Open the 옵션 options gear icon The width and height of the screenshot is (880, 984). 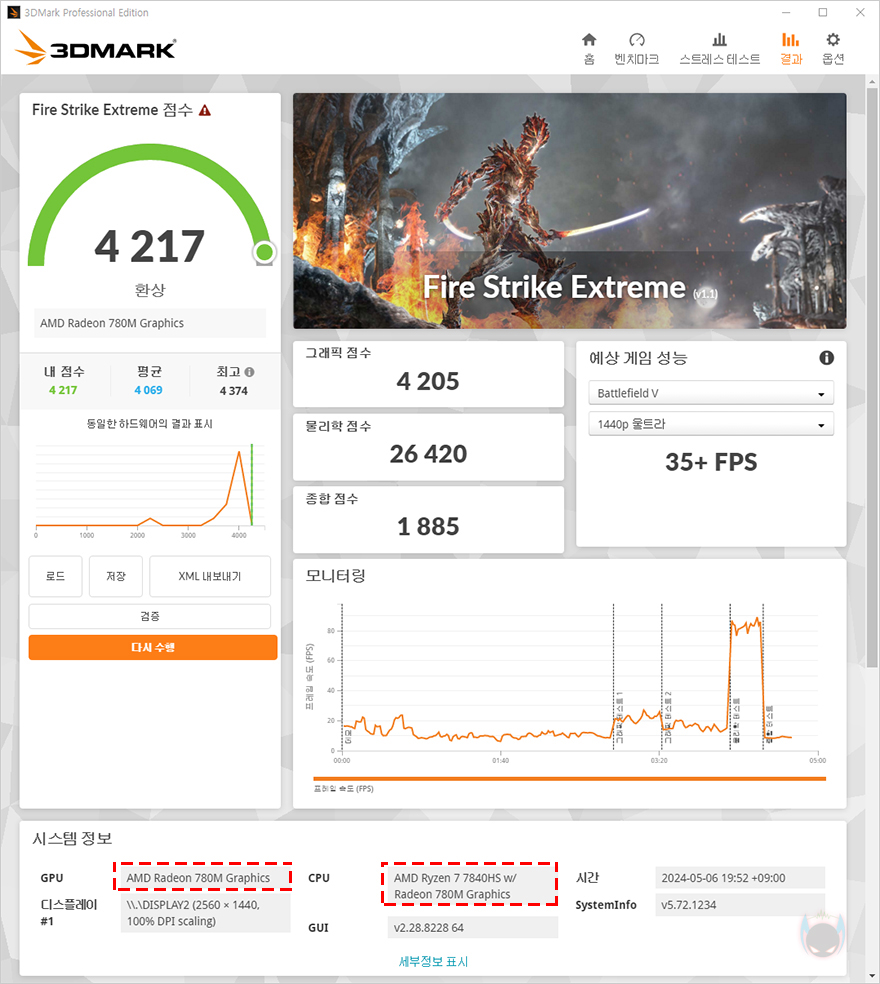coord(833,40)
